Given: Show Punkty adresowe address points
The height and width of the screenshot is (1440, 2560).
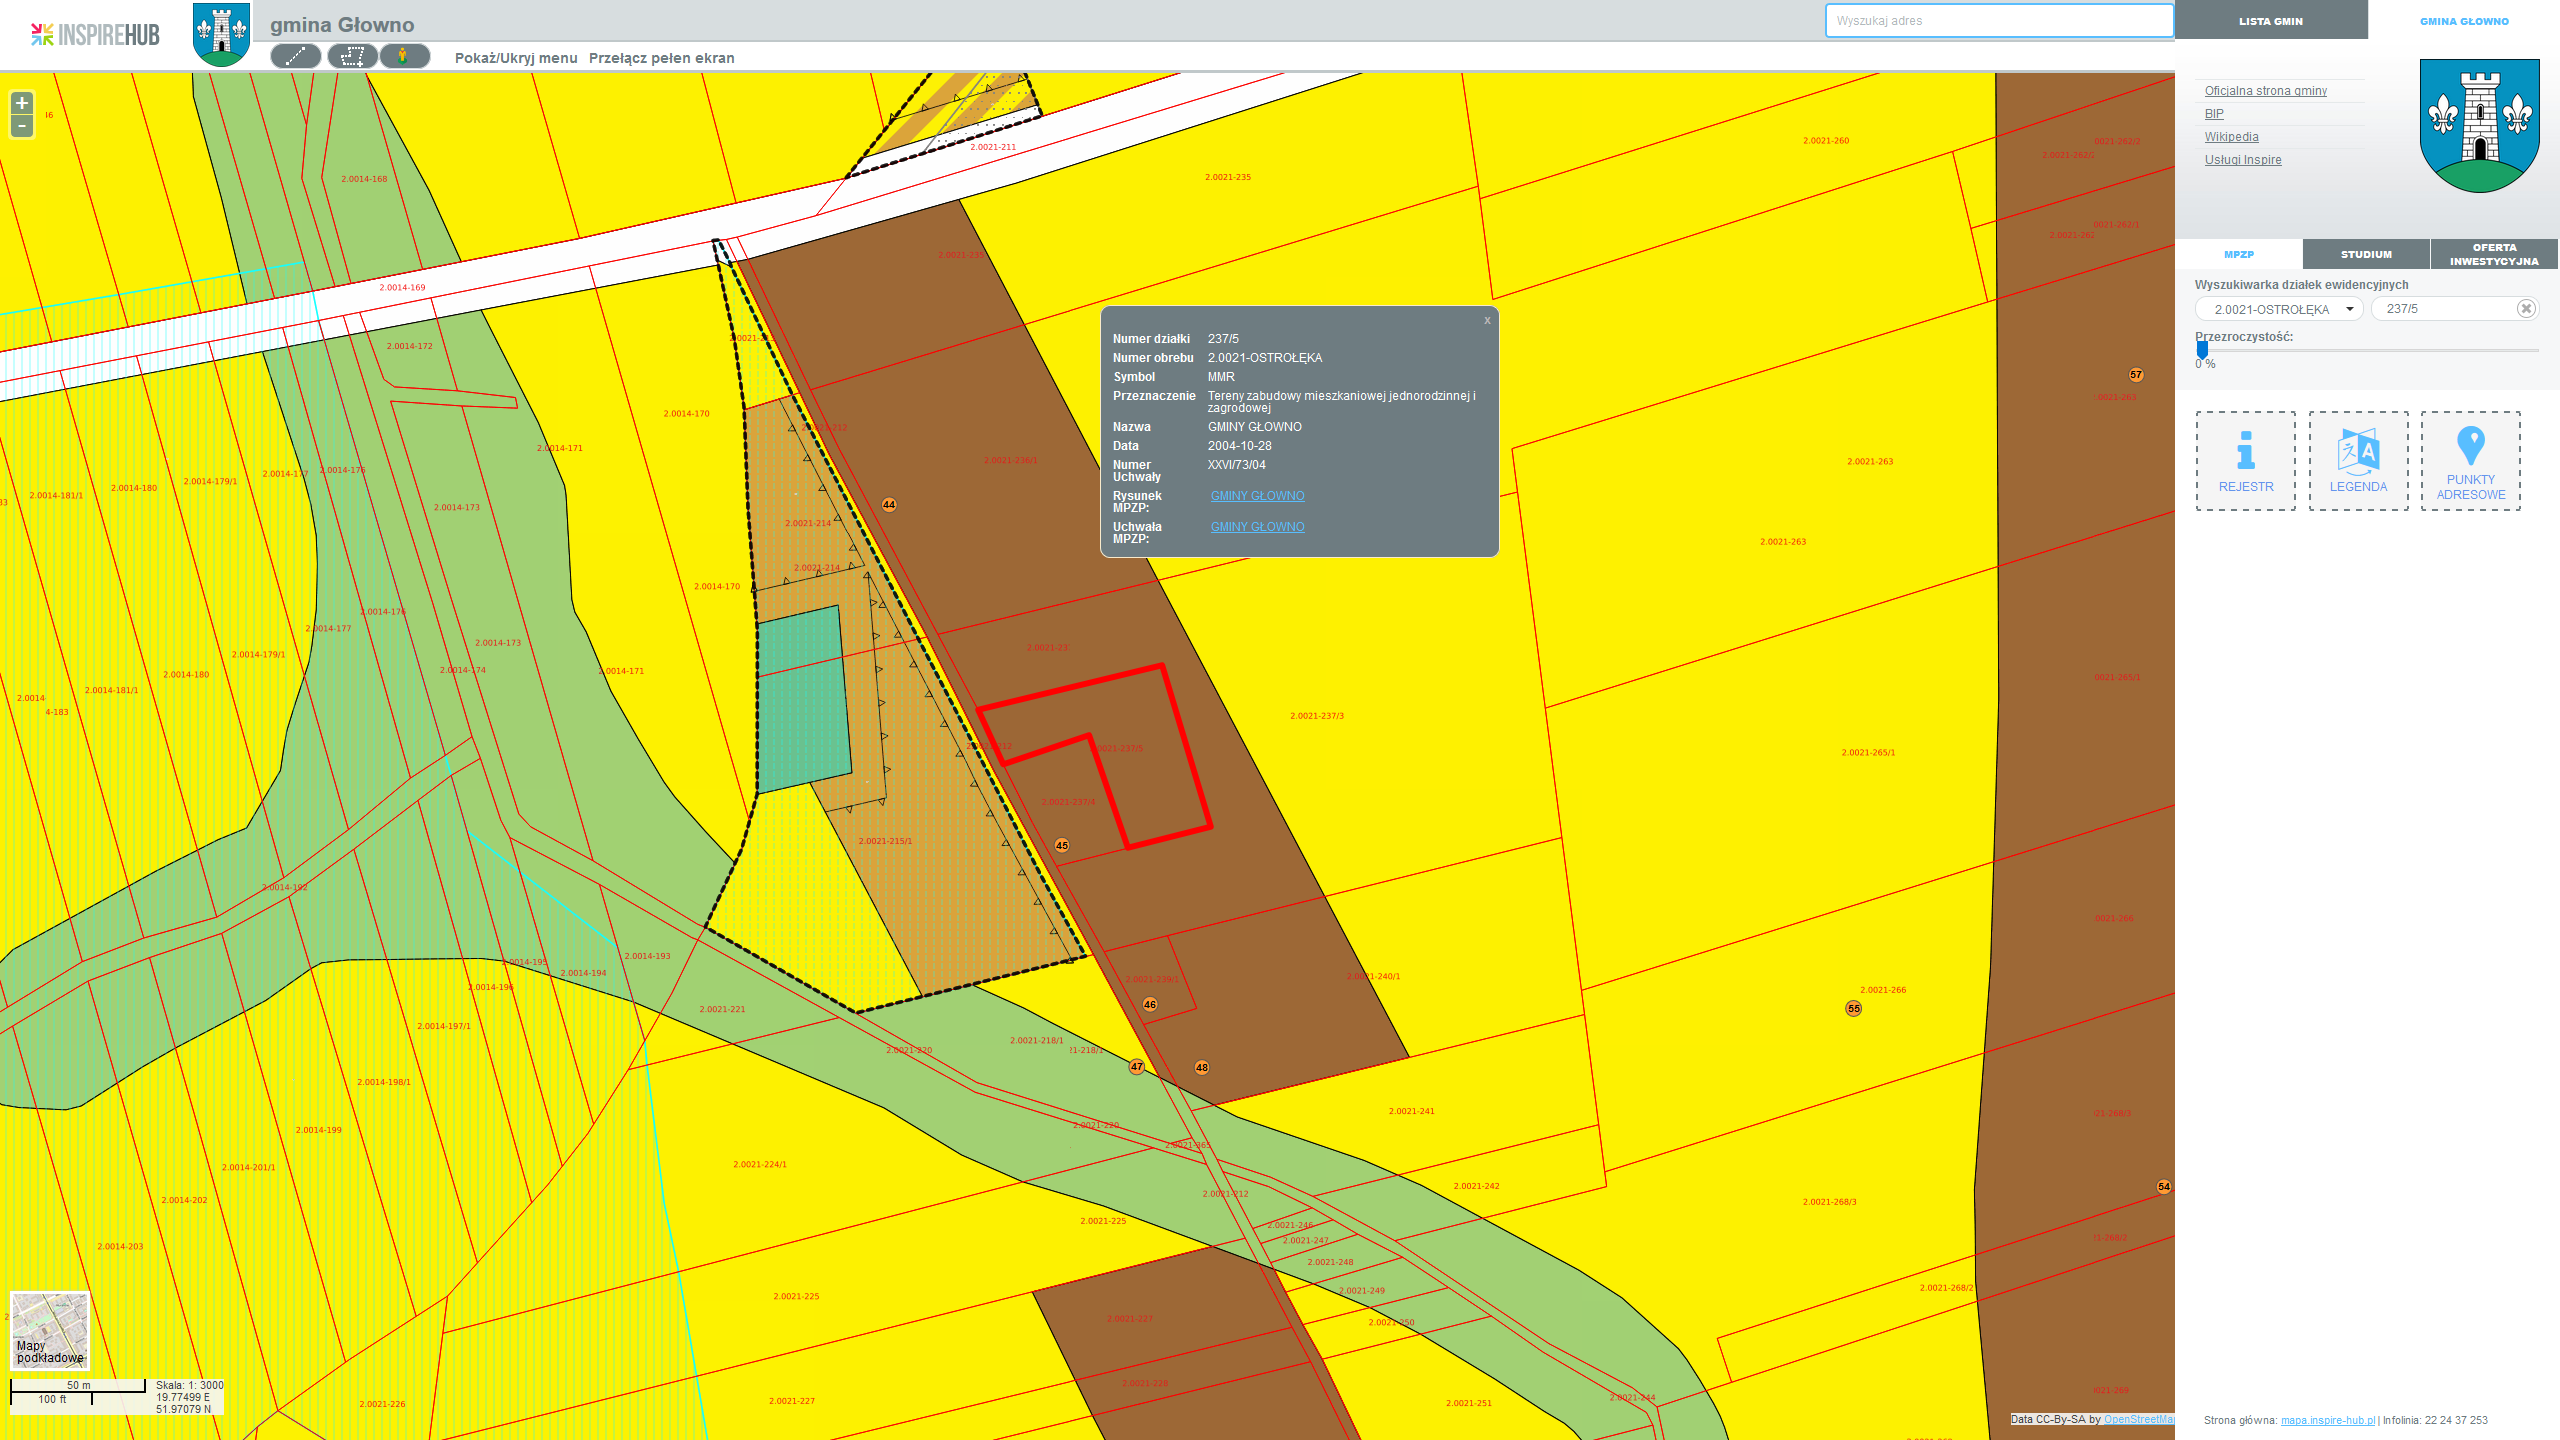Looking at the screenshot, I should pos(2470,461).
